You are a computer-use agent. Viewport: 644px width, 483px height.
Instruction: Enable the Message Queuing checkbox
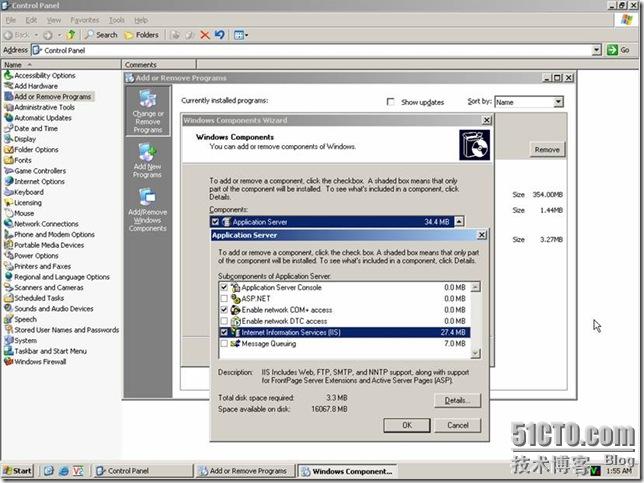pos(224,343)
